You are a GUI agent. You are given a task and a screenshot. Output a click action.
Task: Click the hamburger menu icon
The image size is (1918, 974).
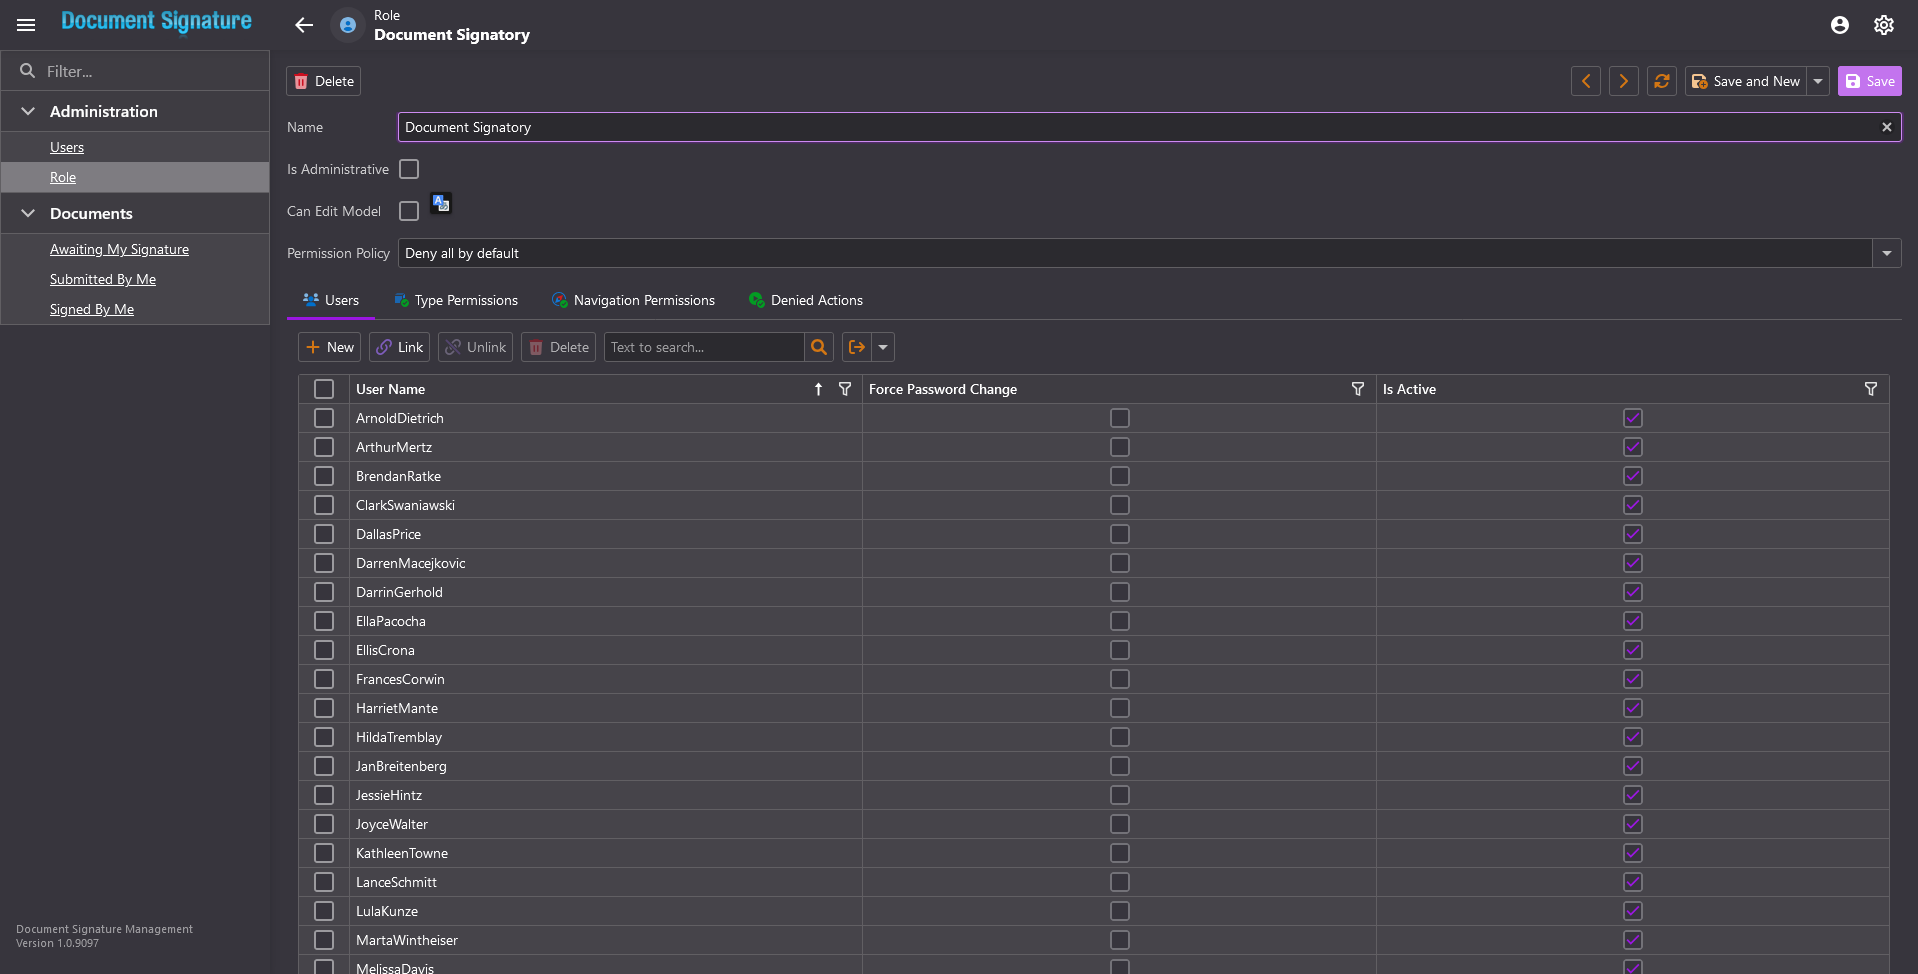point(26,25)
